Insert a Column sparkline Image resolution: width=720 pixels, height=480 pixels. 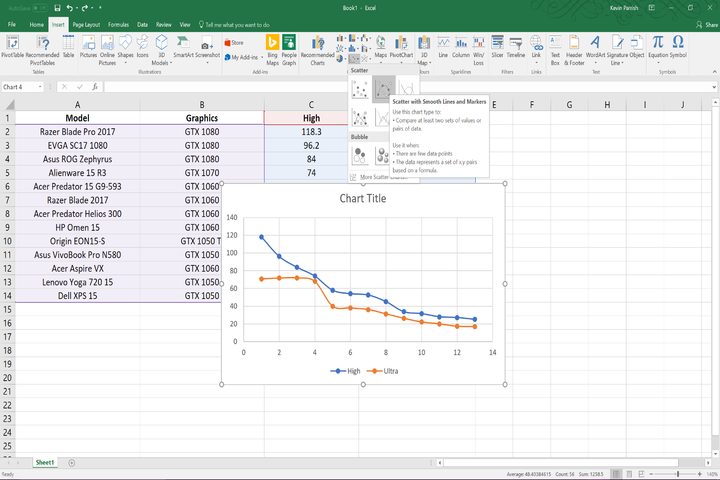coord(461,47)
